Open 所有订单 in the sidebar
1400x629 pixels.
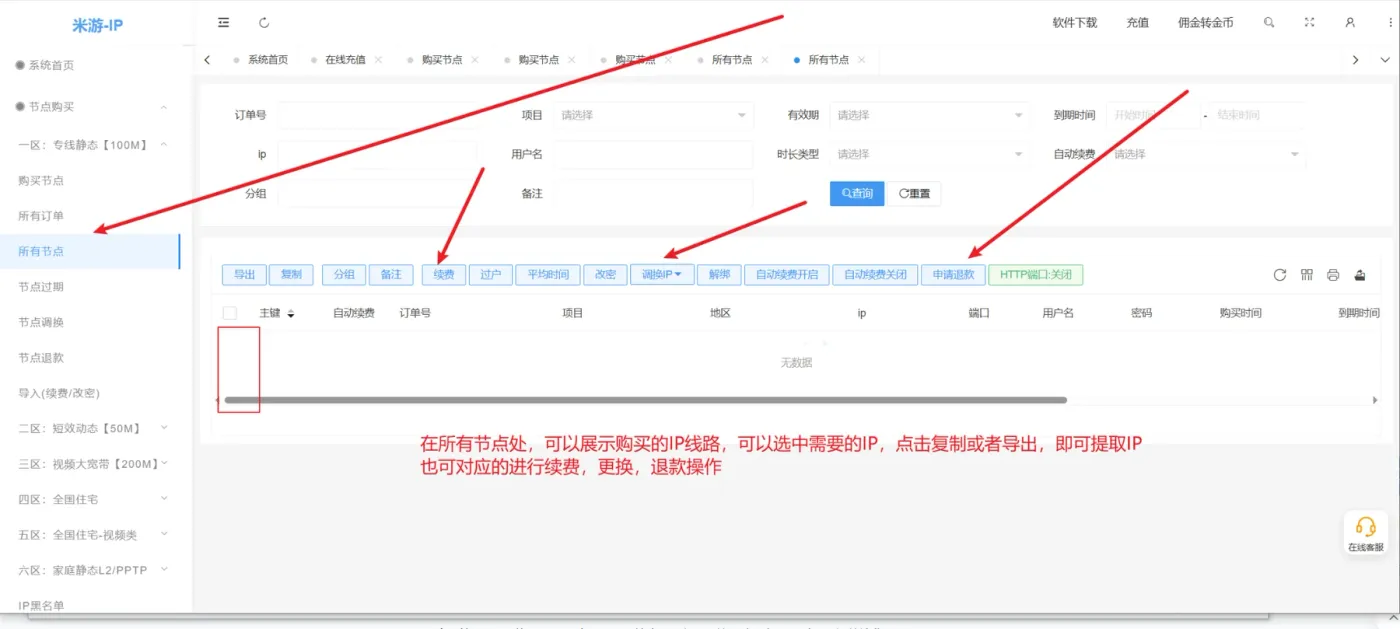pyautogui.click(x=41, y=216)
